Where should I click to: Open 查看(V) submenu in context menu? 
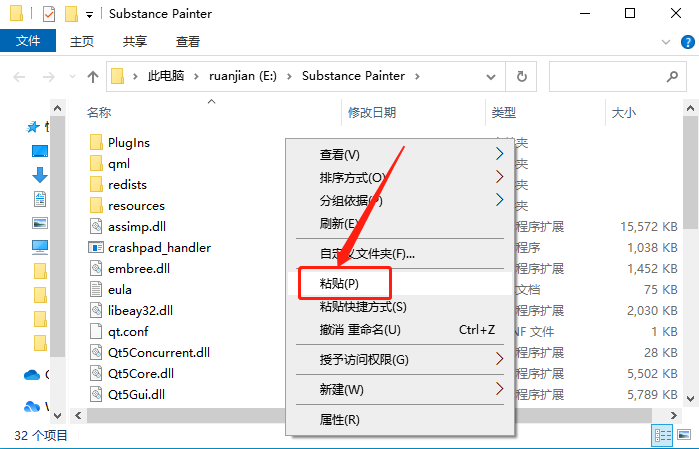pyautogui.click(x=400, y=154)
